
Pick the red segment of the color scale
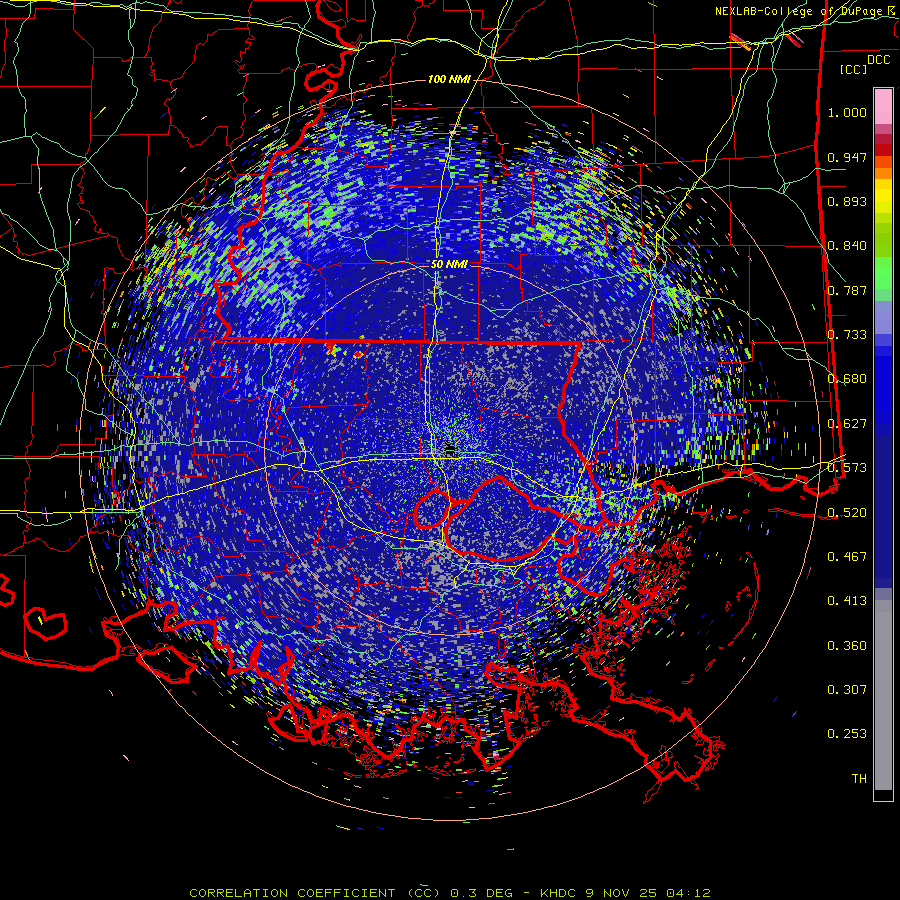[x=883, y=149]
